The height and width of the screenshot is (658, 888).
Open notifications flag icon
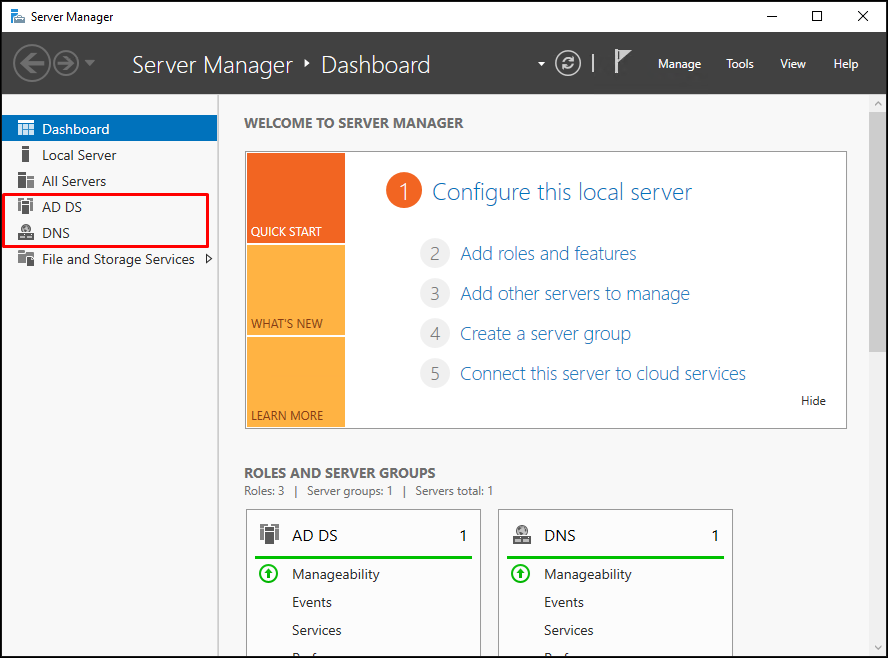pos(622,61)
